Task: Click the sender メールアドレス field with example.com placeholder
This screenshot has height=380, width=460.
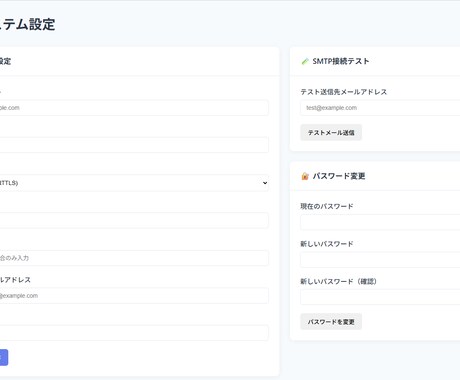Action: pos(134,296)
